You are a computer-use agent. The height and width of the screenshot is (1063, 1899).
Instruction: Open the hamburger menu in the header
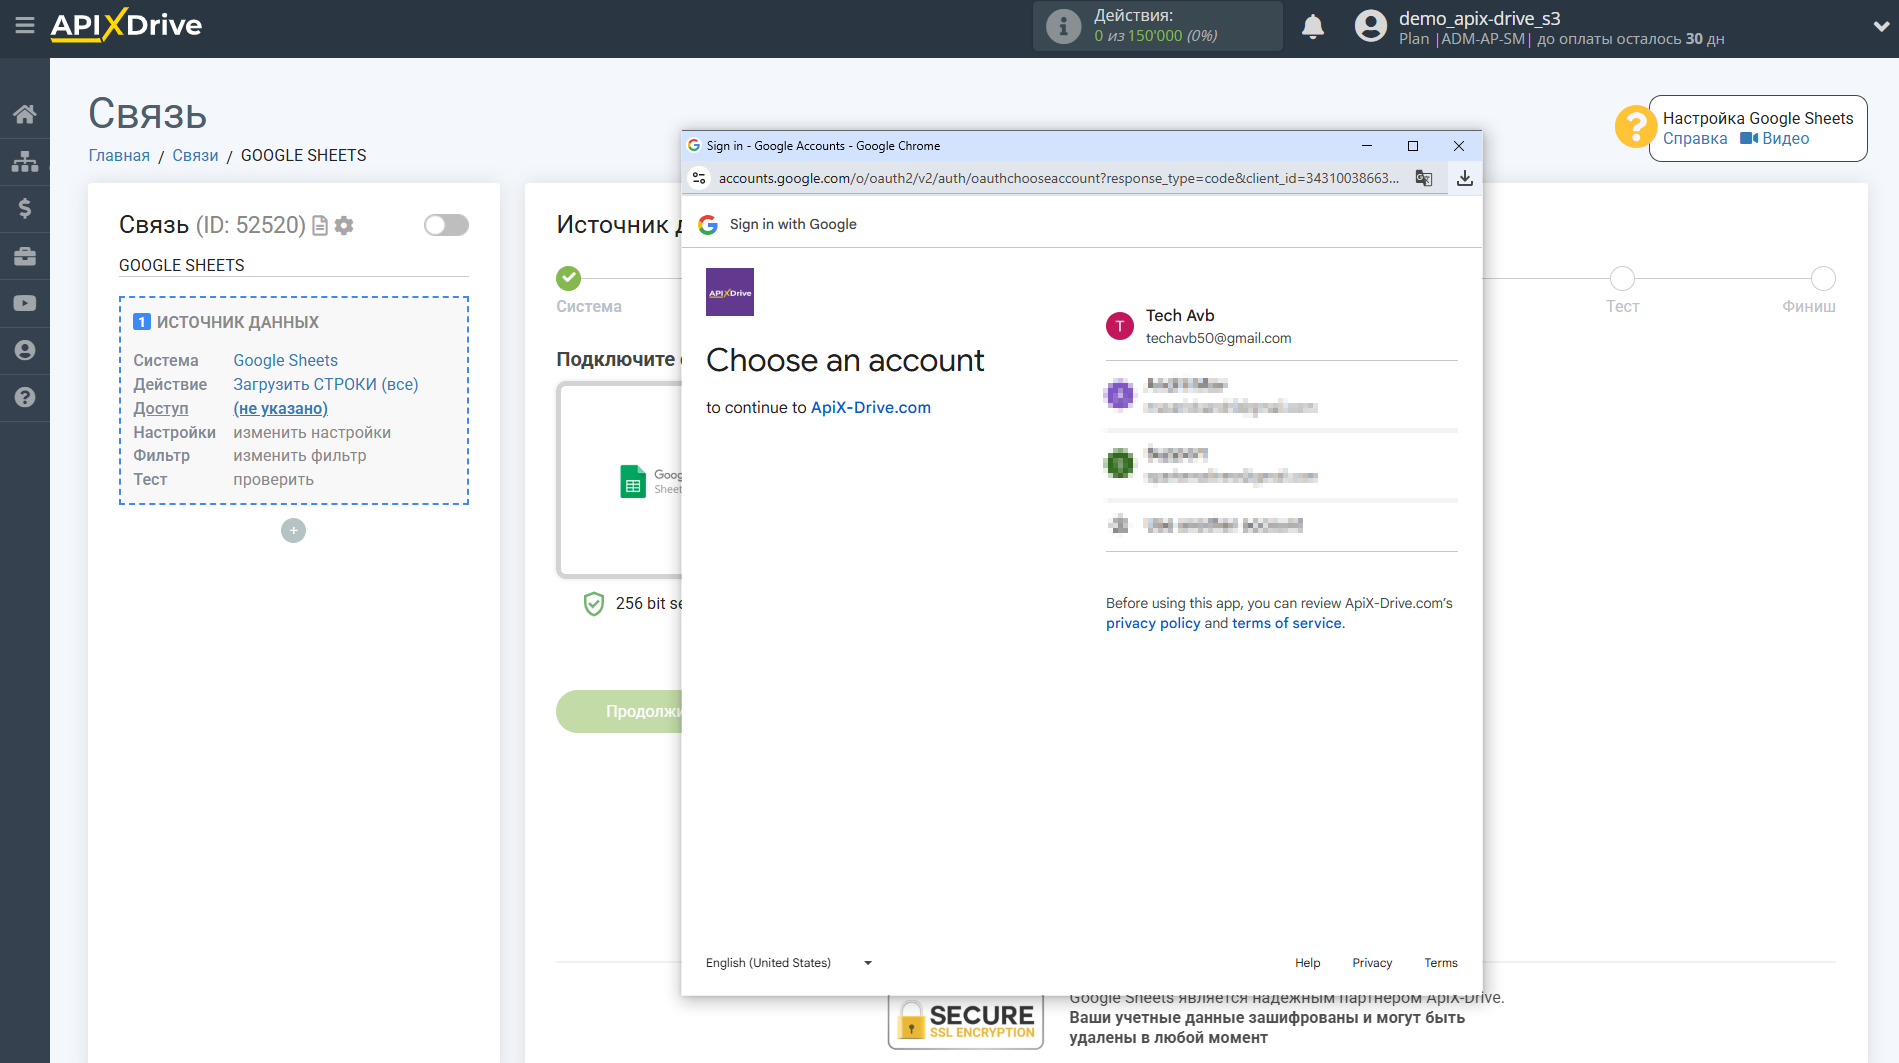[25, 26]
